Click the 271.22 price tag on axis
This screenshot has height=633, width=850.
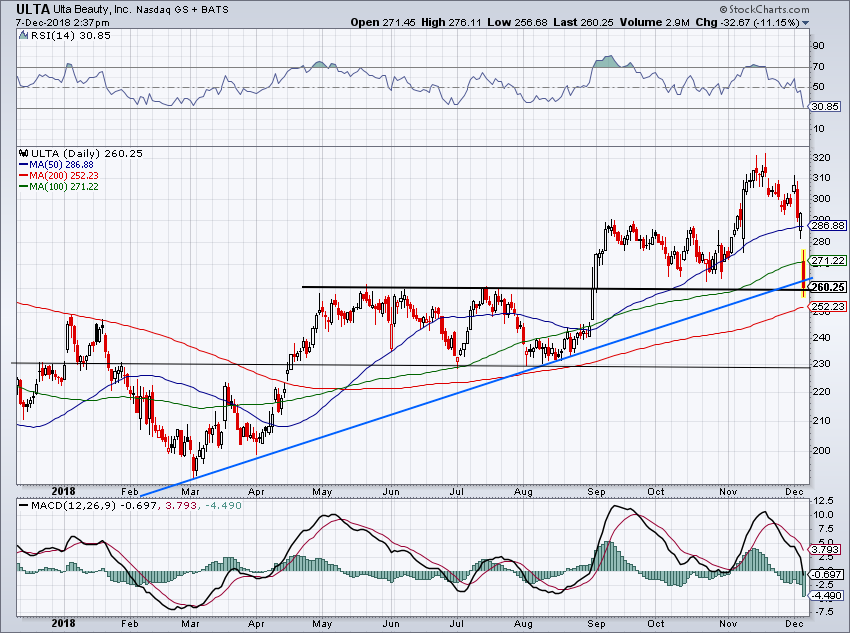tap(828, 261)
